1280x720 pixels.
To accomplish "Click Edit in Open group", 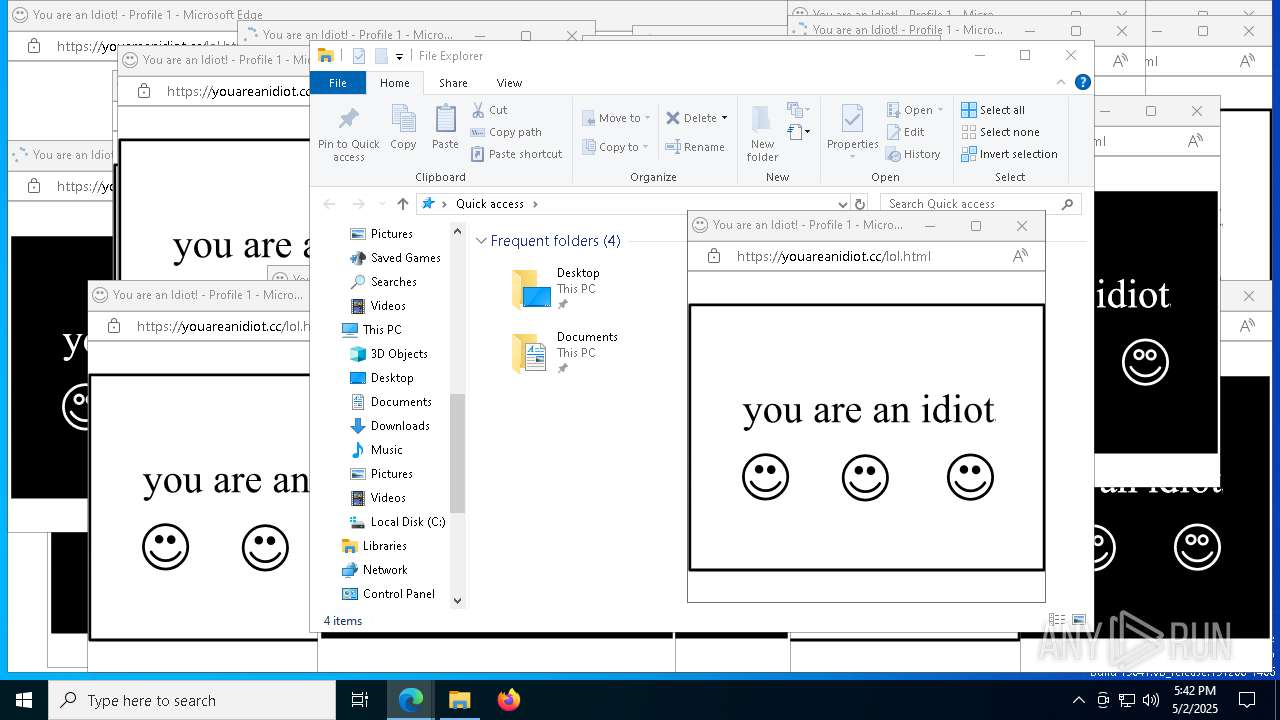I will pyautogui.click(x=906, y=132).
